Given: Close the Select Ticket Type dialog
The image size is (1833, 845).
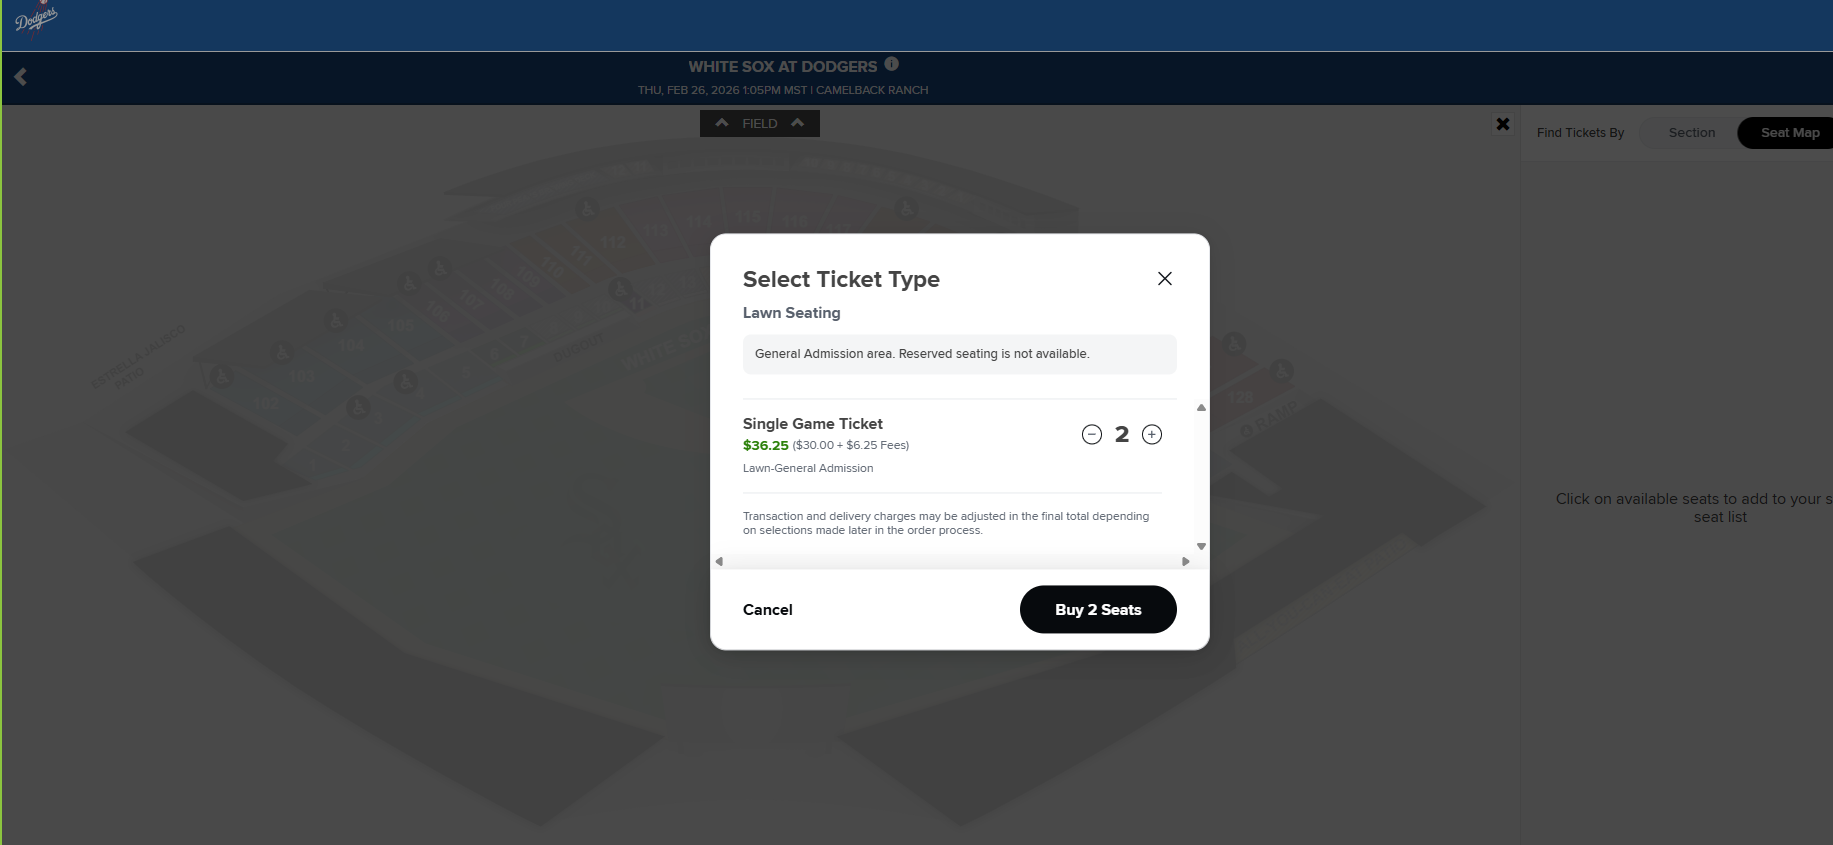Looking at the screenshot, I should point(1165,279).
